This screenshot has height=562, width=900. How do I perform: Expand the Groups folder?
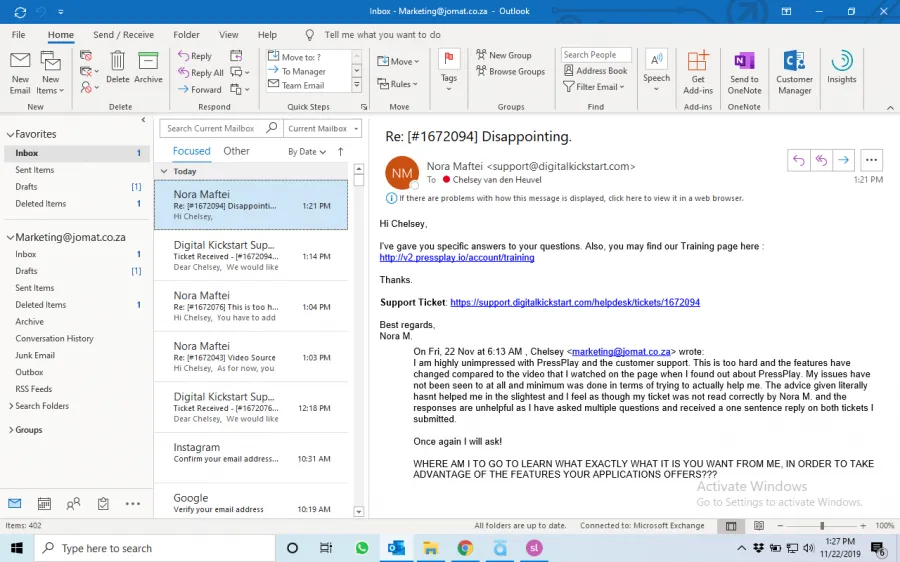pos(10,430)
